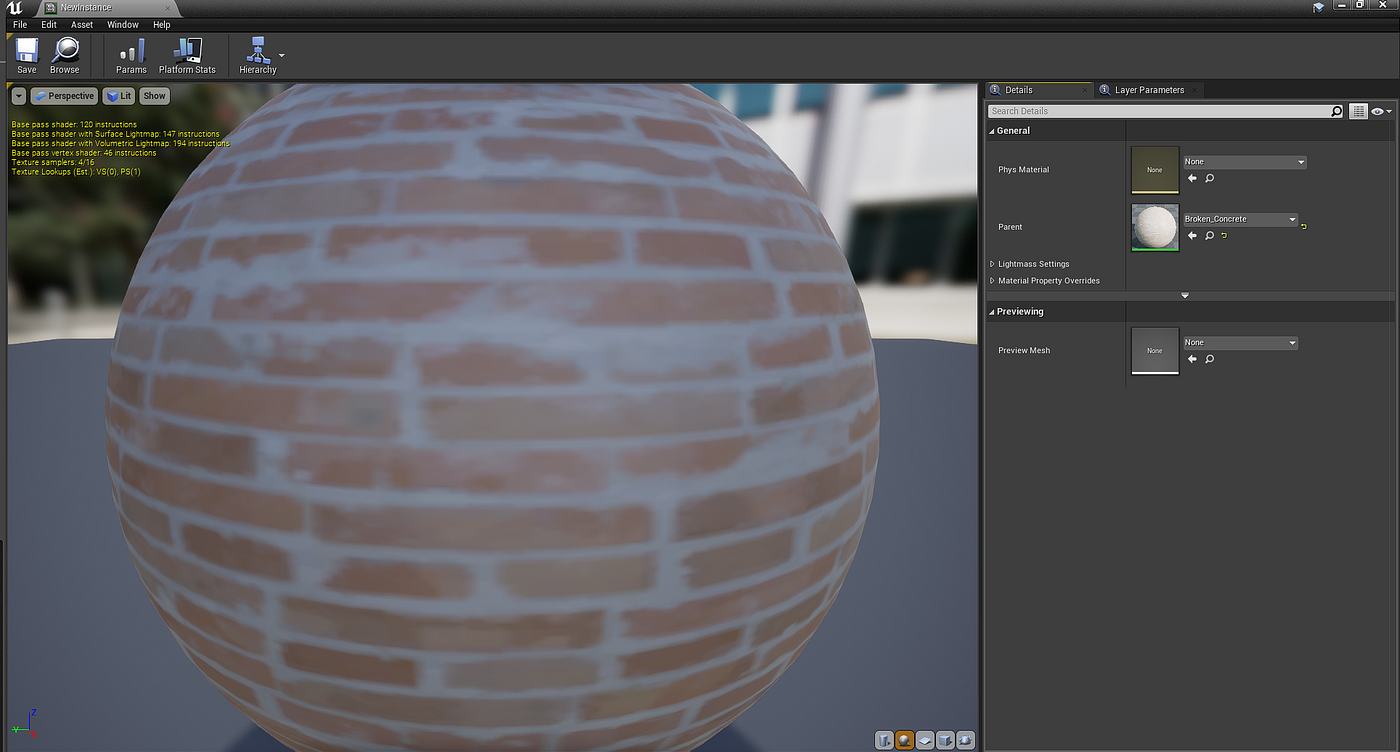
Task: Expand Lightmass Settings section
Action: (1030, 264)
